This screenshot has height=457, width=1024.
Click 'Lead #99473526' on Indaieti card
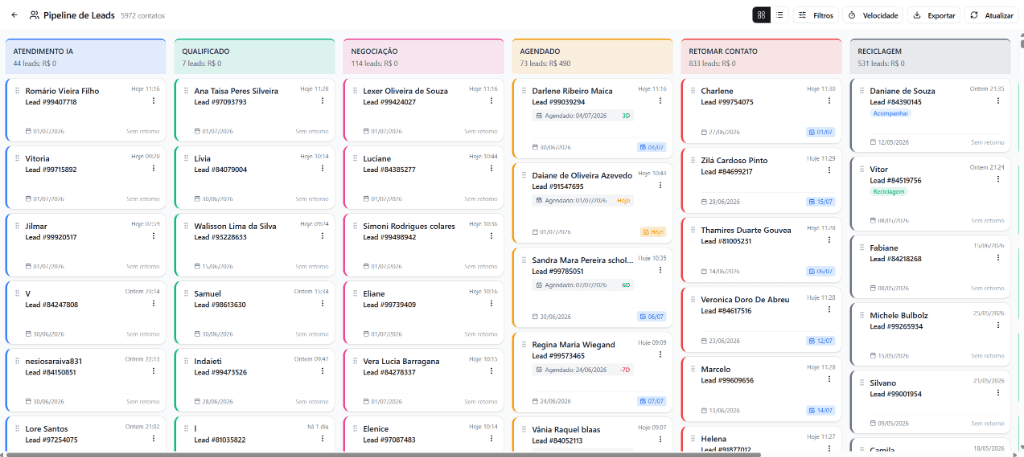[x=220, y=372]
